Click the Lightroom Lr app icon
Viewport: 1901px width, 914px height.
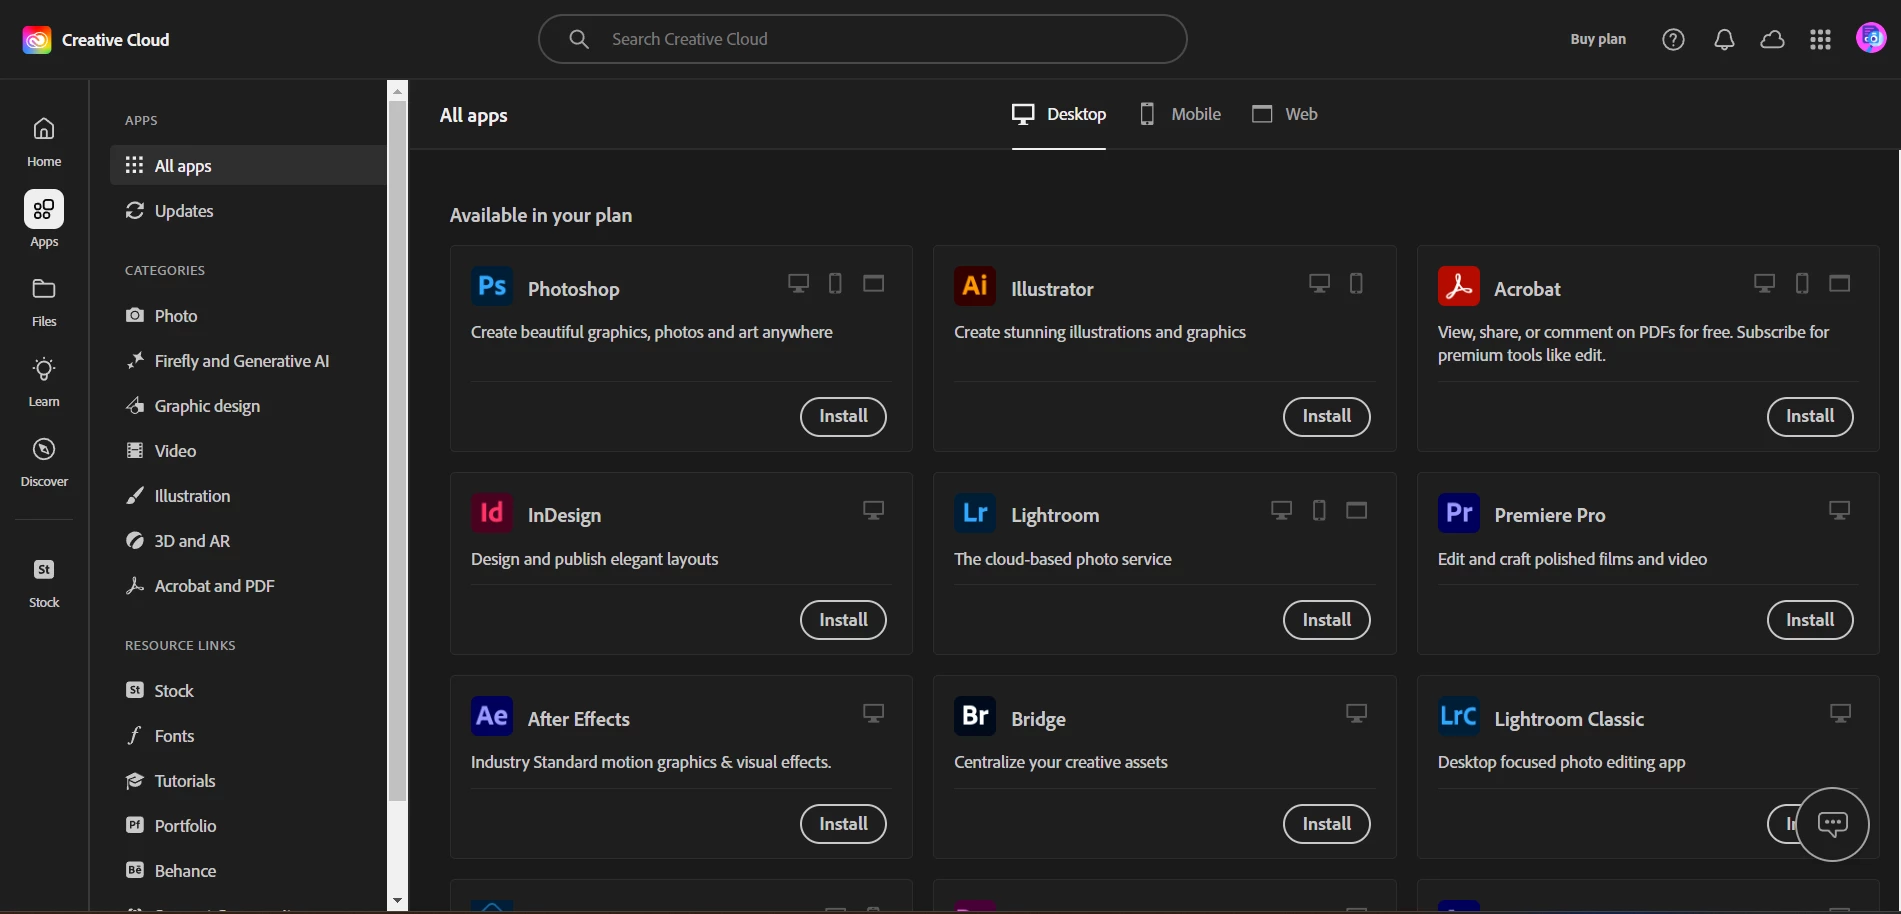975,513
